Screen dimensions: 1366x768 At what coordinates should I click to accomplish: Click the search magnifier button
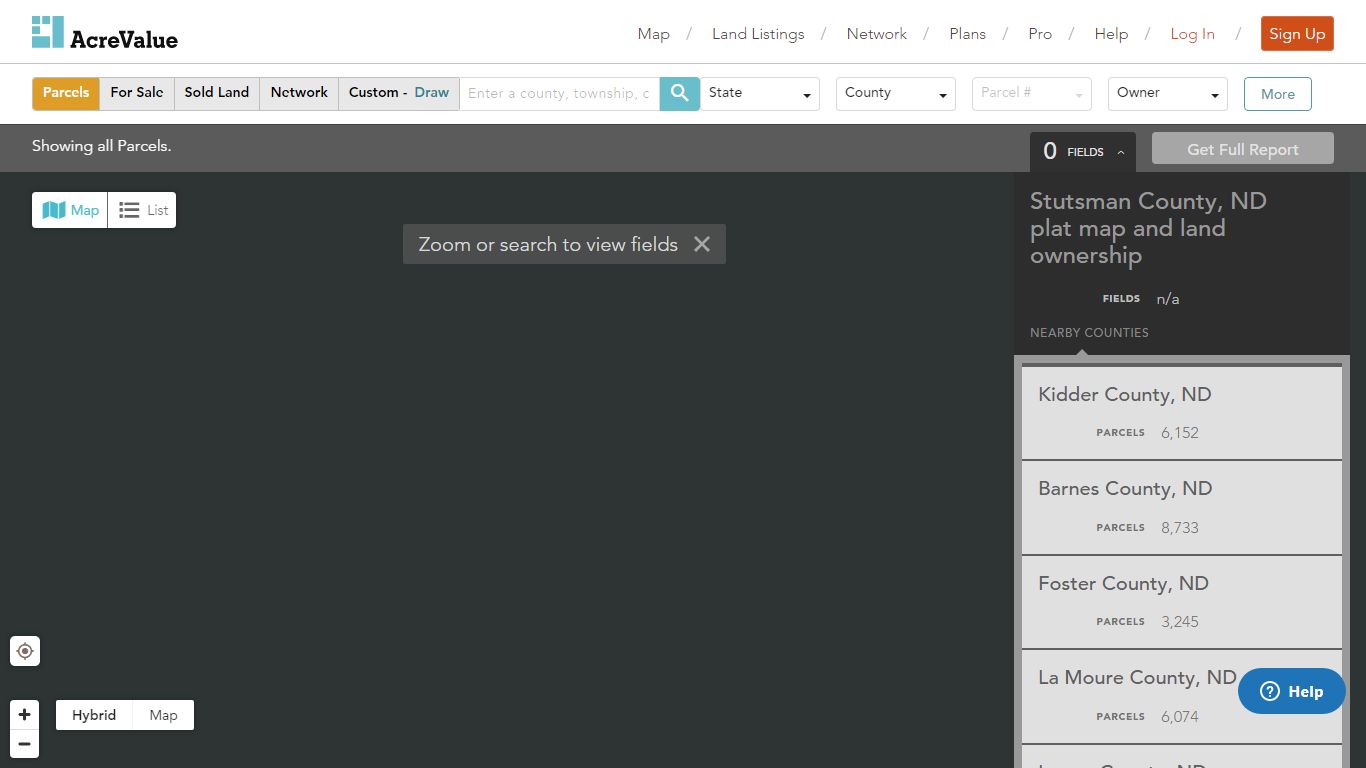coord(680,93)
